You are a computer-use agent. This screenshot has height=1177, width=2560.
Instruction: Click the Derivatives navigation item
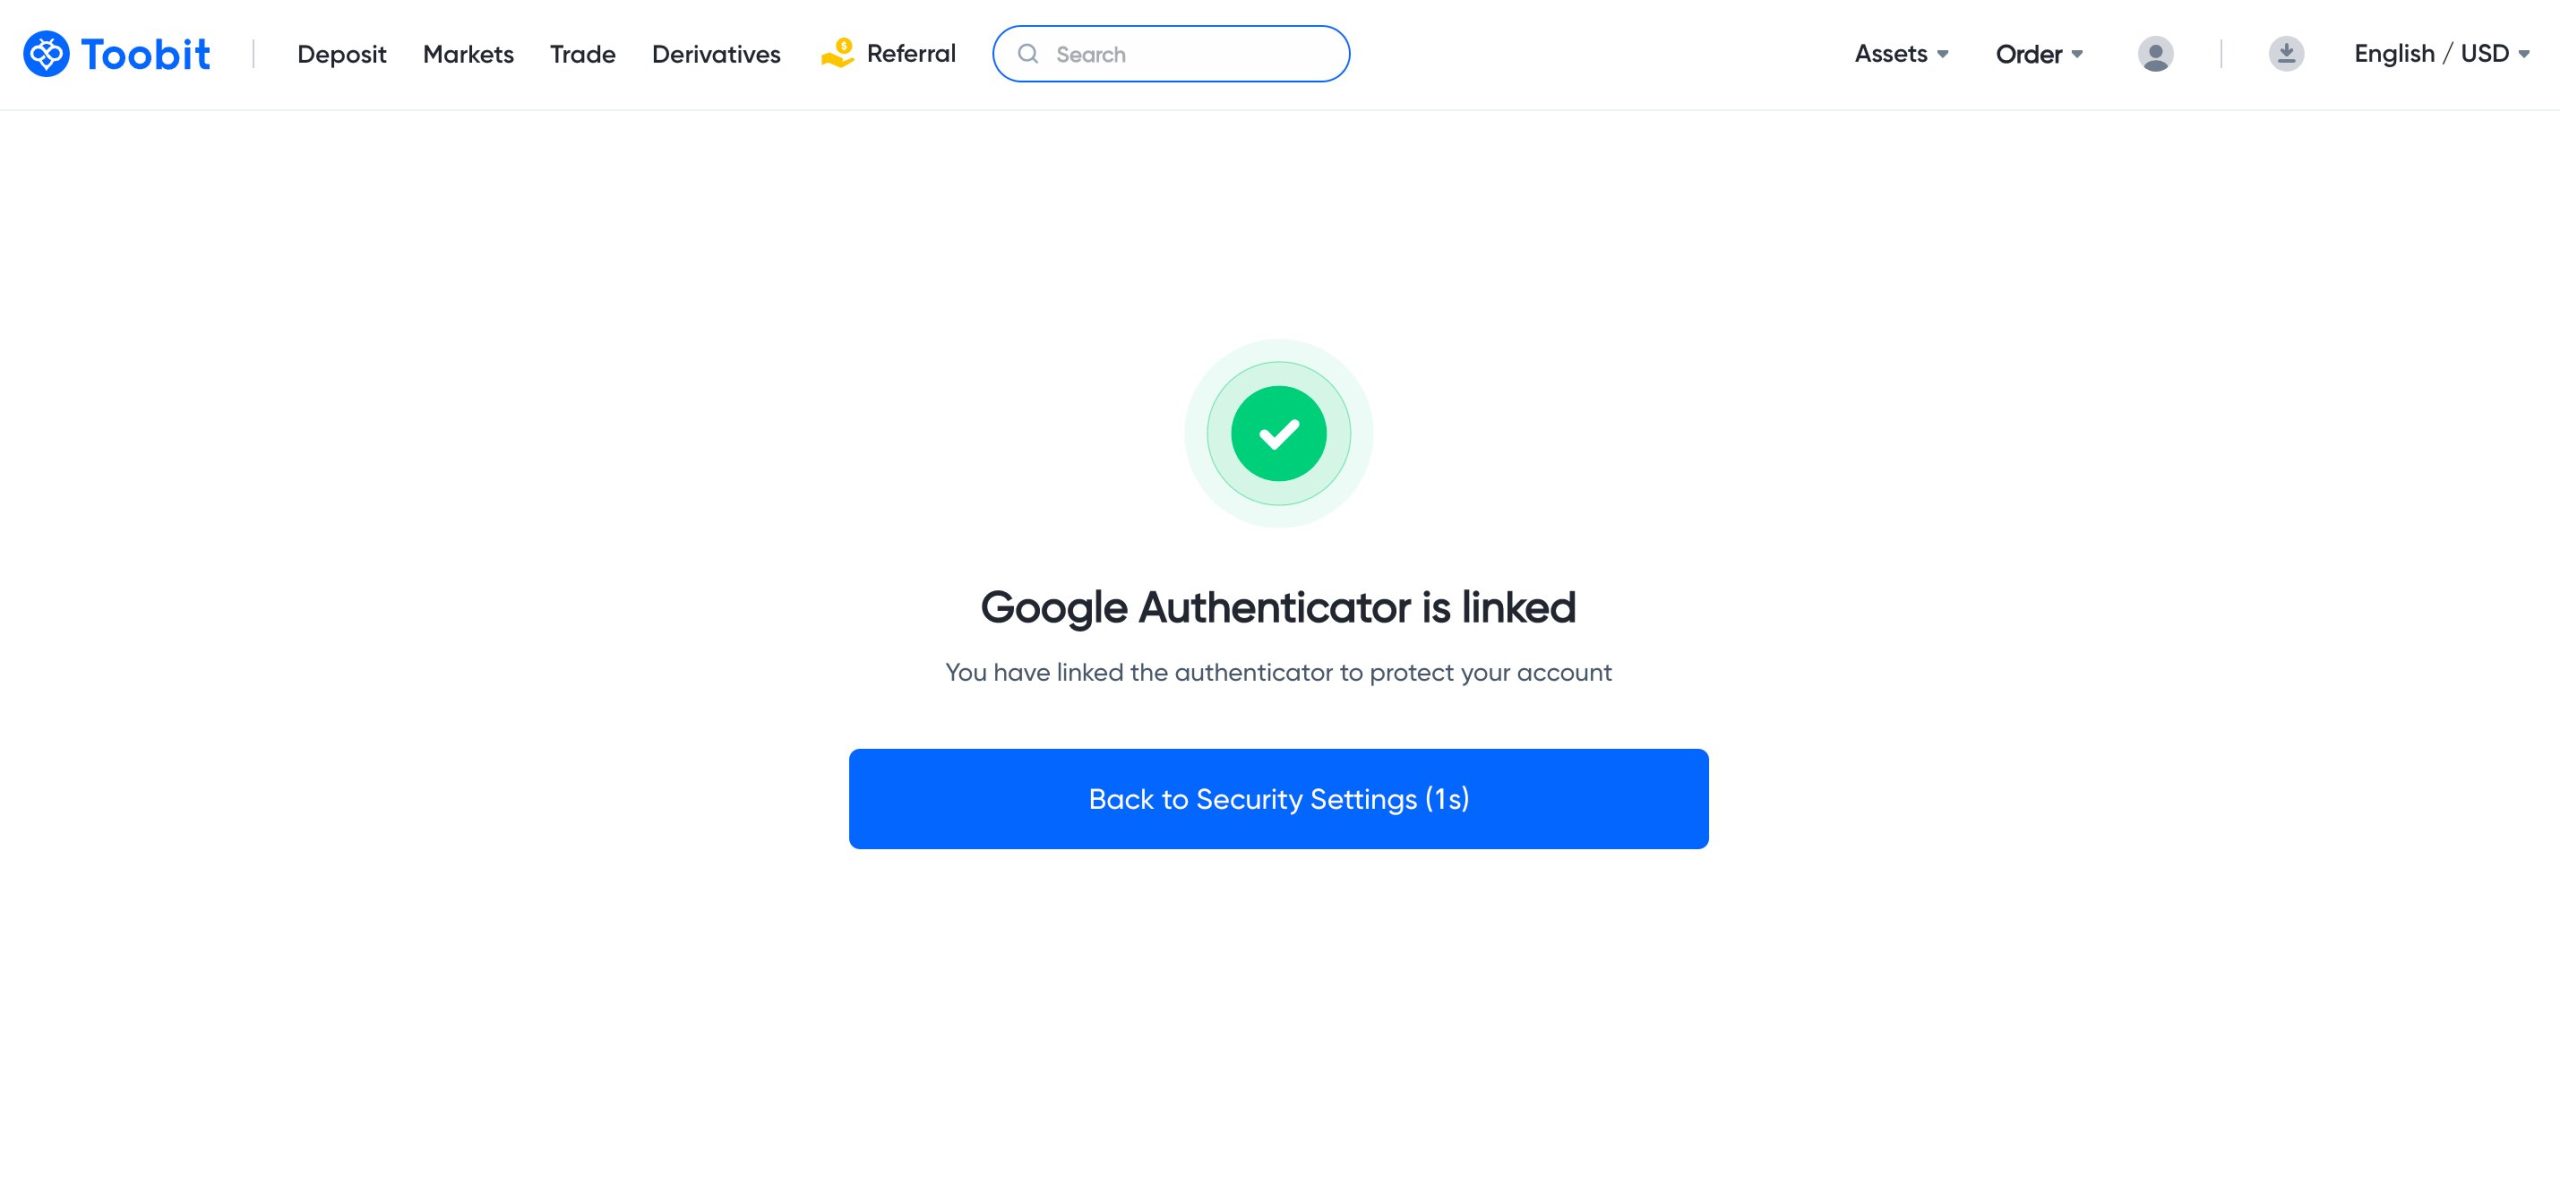[715, 52]
